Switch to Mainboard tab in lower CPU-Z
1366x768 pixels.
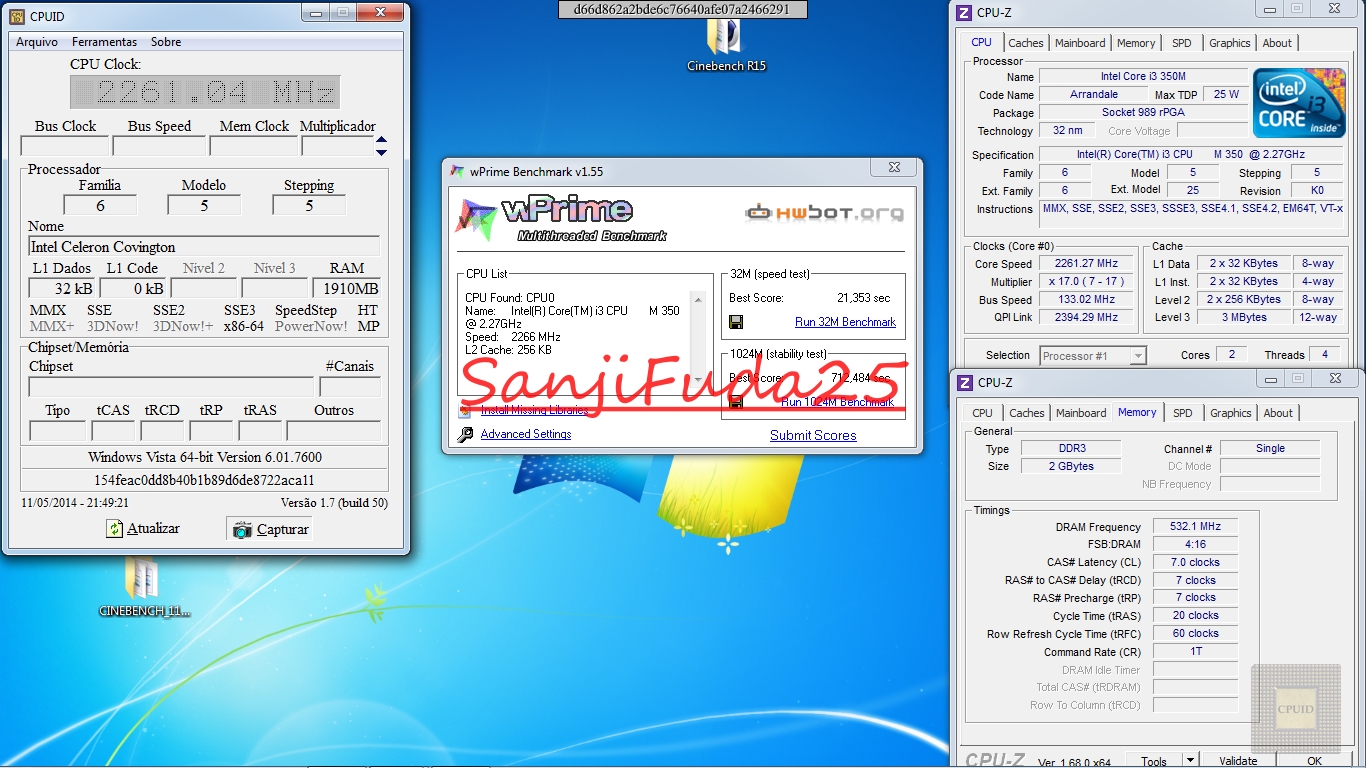[1081, 413]
